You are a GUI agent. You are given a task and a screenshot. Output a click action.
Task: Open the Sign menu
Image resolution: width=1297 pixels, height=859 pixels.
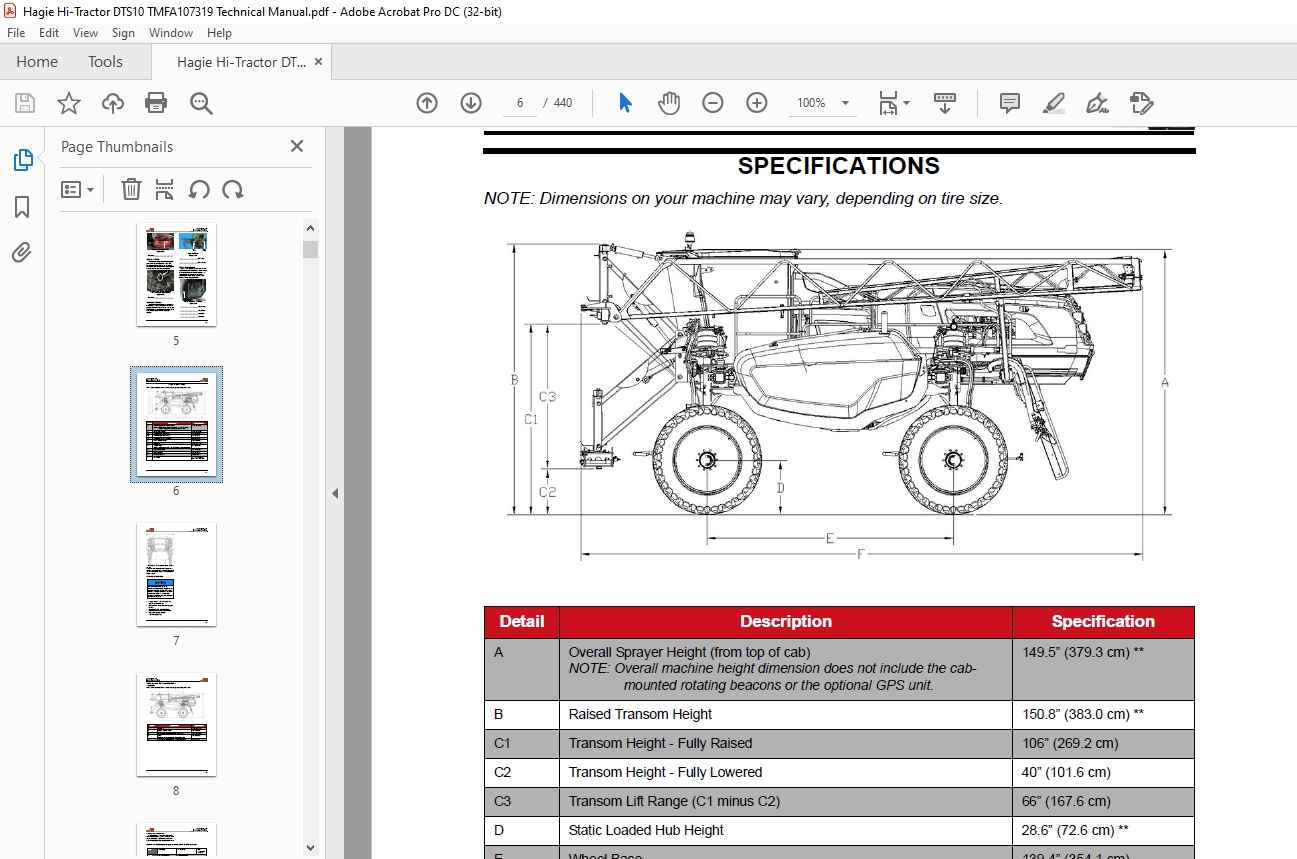[123, 33]
